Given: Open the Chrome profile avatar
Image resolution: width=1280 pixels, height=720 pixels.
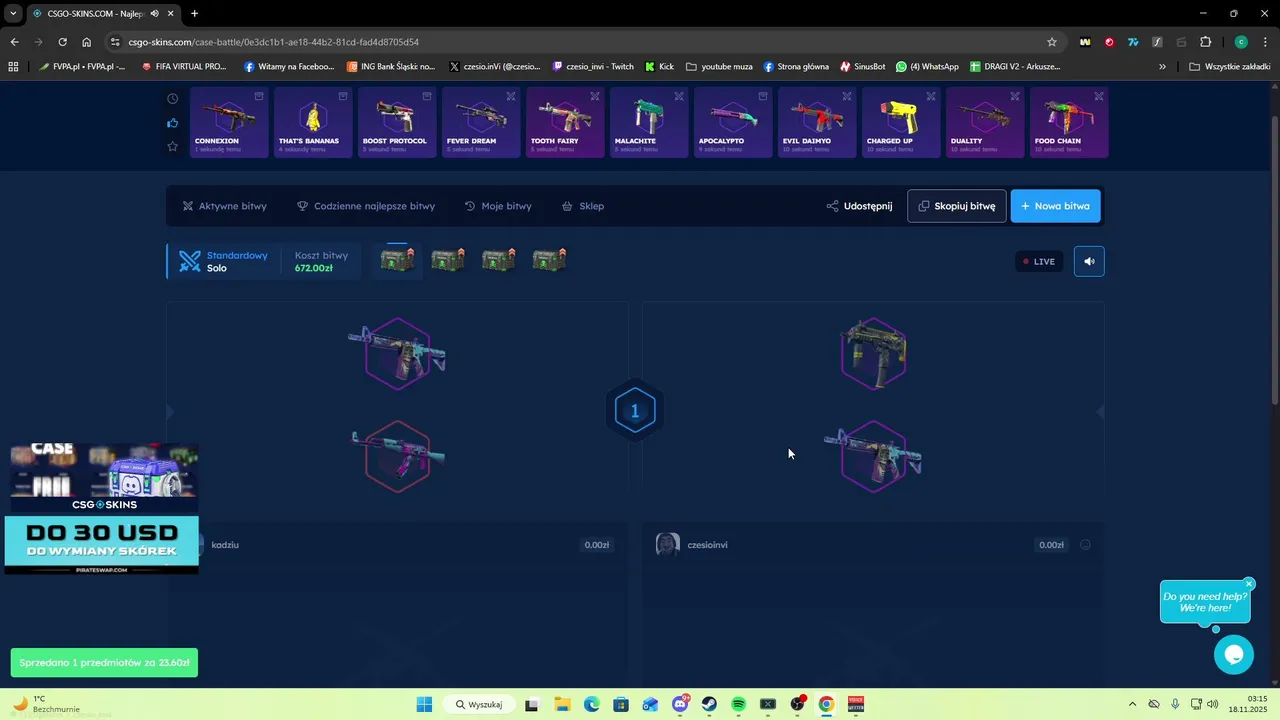Looking at the screenshot, I should coord(1241,42).
